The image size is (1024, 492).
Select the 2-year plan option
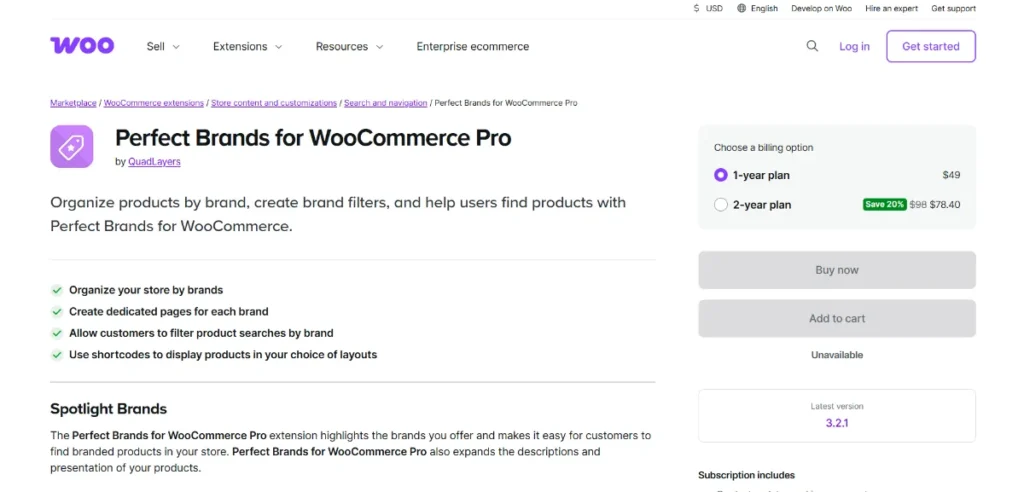721,205
